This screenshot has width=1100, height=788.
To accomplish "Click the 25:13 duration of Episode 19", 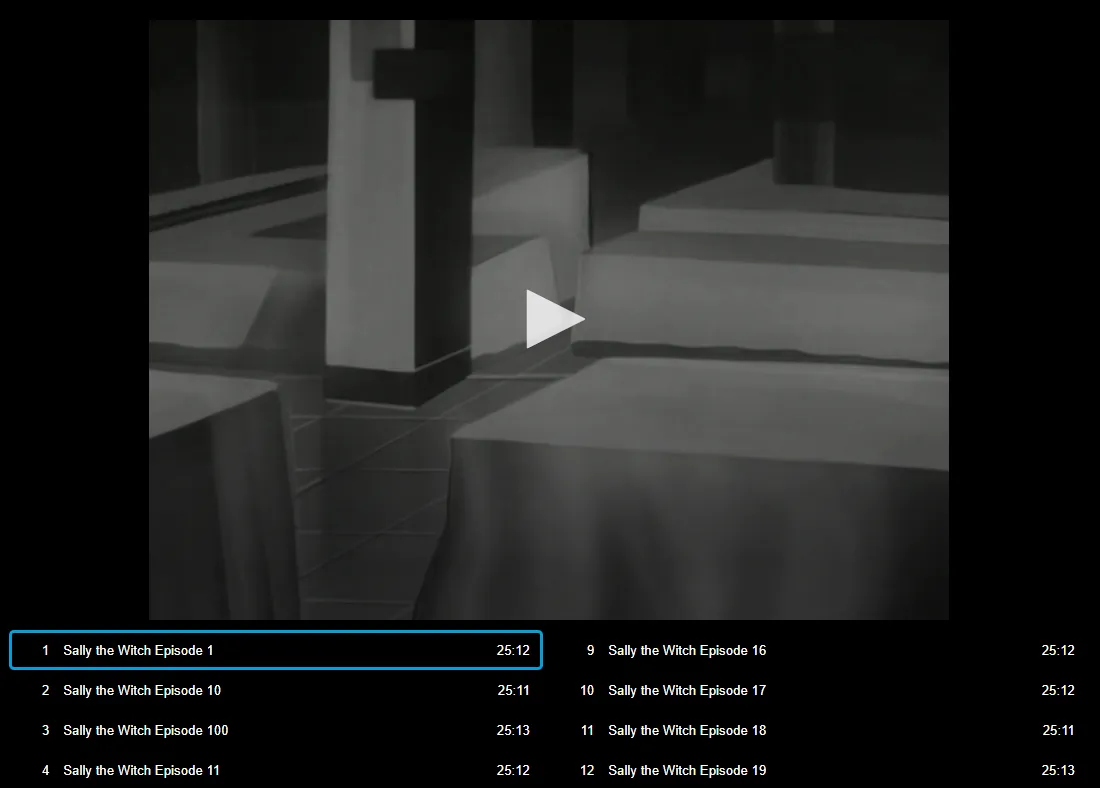I will click(x=1058, y=770).
